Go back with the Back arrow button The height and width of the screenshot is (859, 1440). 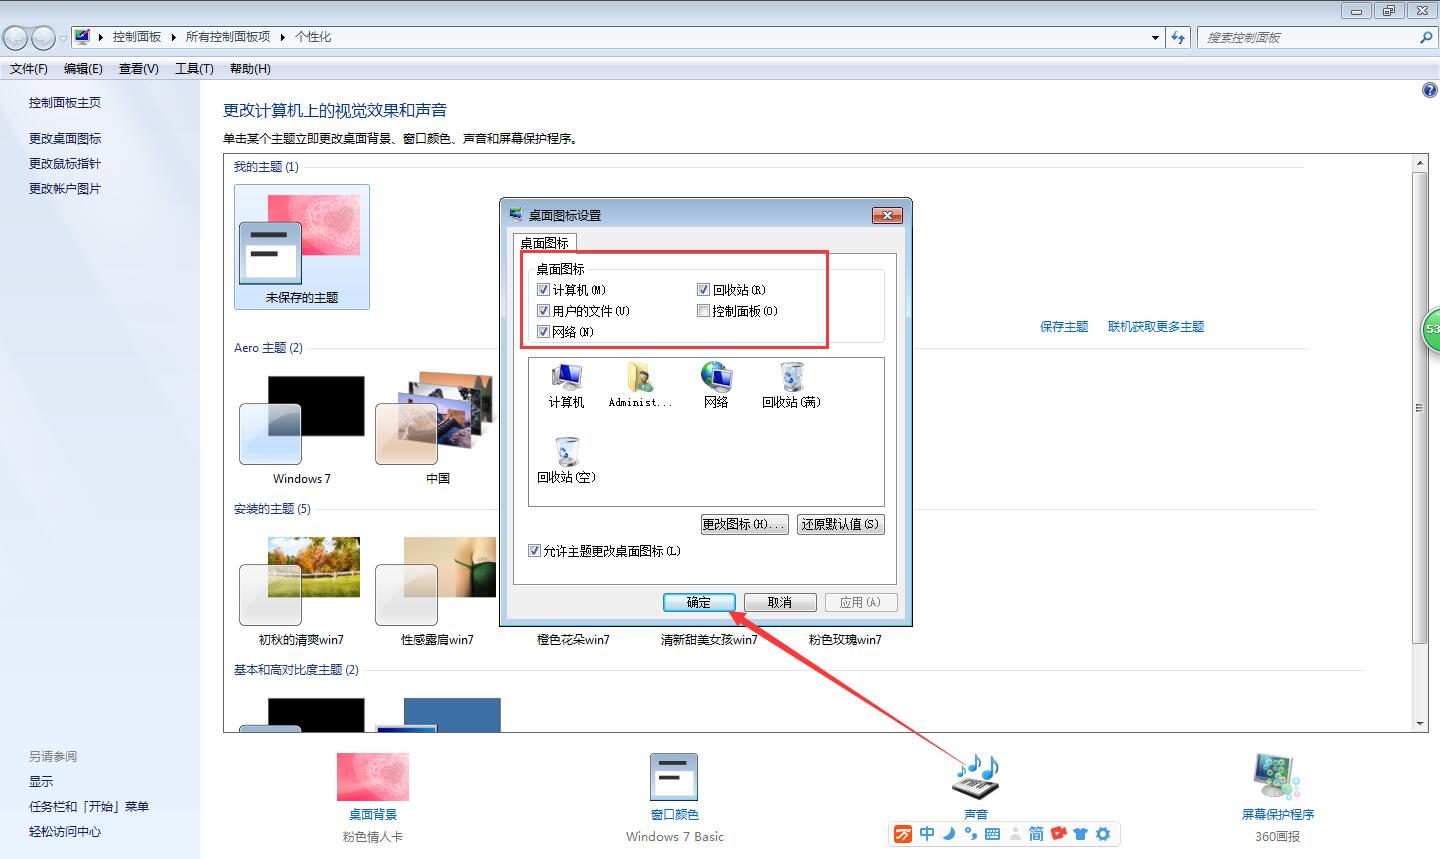tap(15, 38)
